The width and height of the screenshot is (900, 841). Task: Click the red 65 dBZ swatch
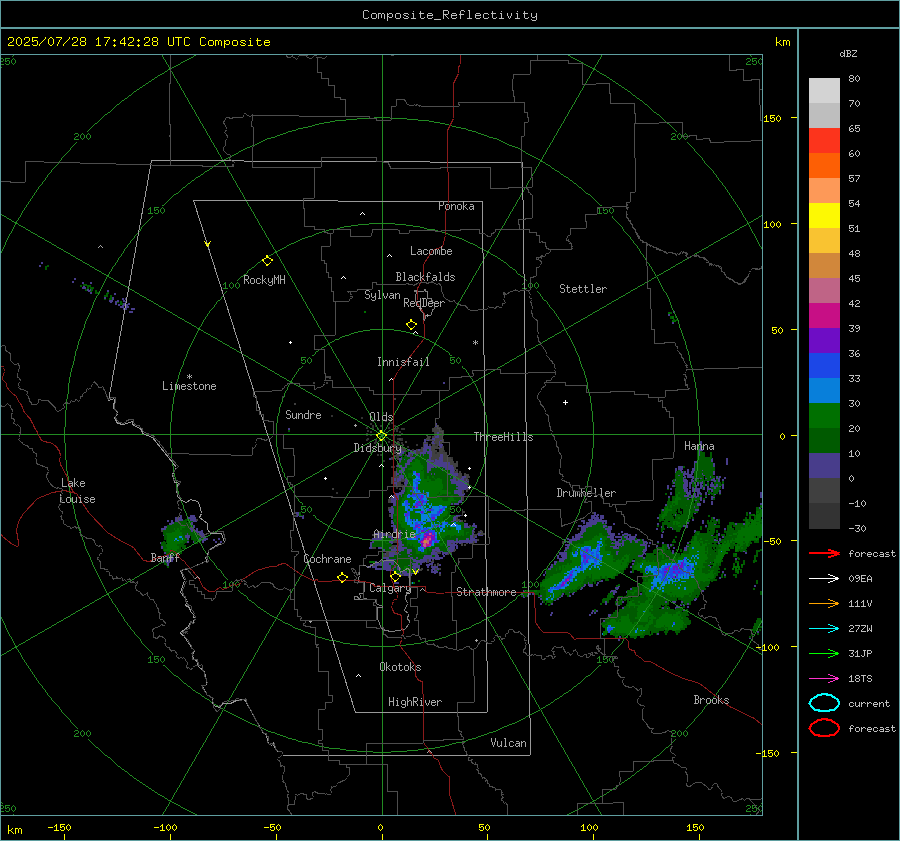click(x=824, y=140)
